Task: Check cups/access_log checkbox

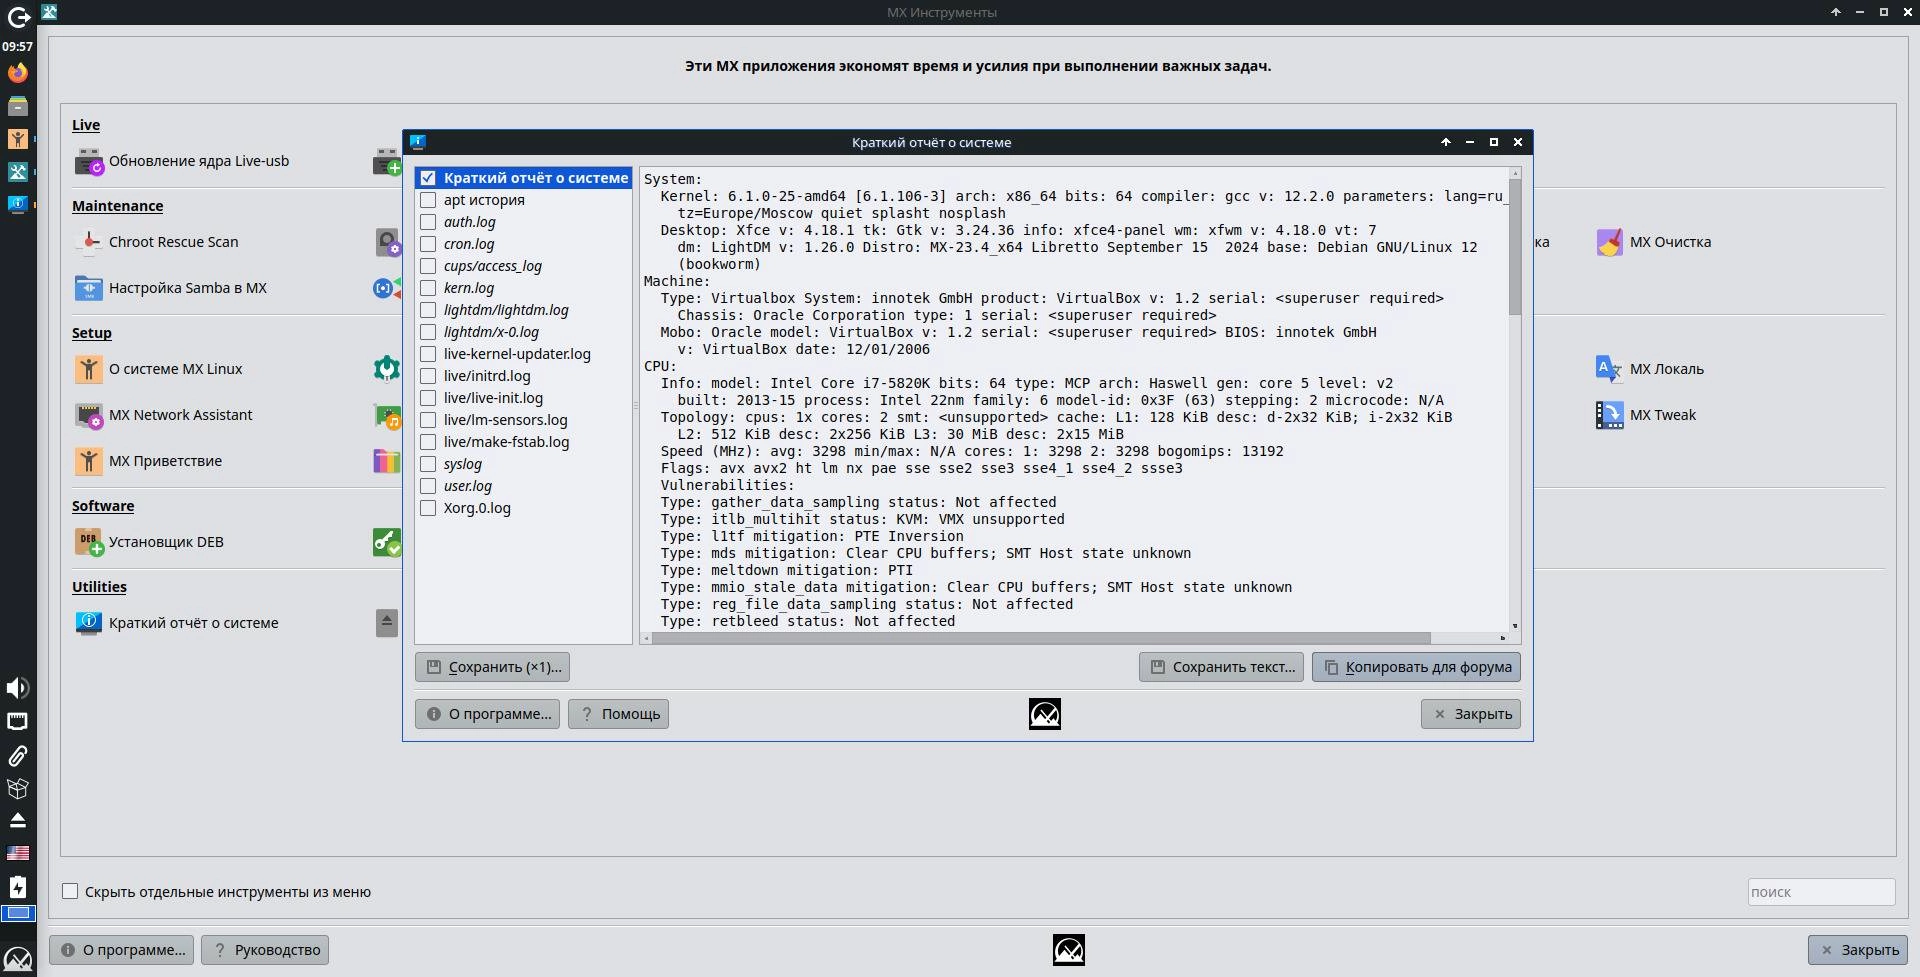Action: [428, 266]
